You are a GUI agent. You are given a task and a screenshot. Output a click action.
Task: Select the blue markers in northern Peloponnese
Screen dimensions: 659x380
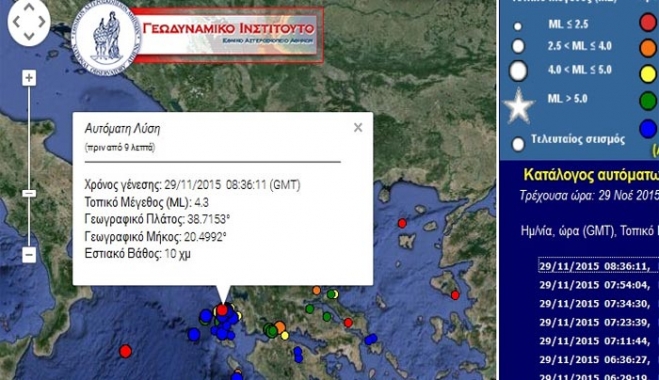pyautogui.click(x=298, y=354)
